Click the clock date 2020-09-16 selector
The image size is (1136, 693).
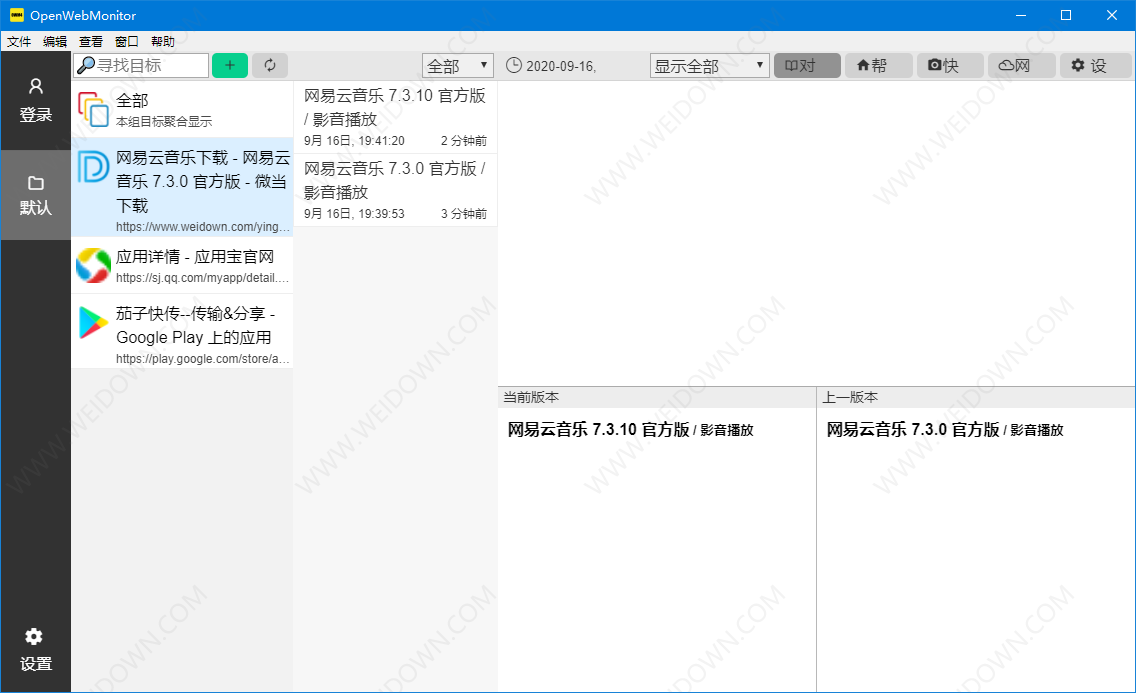pyautogui.click(x=551, y=66)
